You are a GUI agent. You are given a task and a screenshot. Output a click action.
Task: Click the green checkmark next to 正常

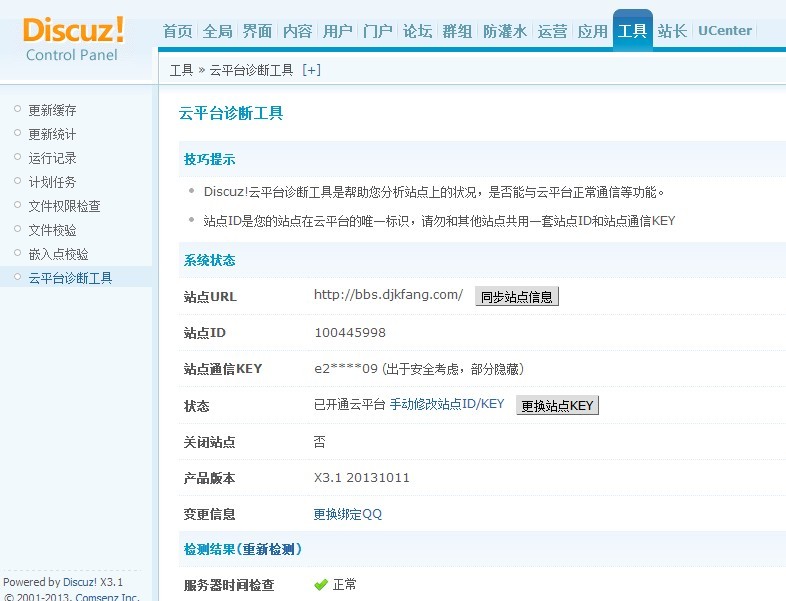click(x=321, y=584)
